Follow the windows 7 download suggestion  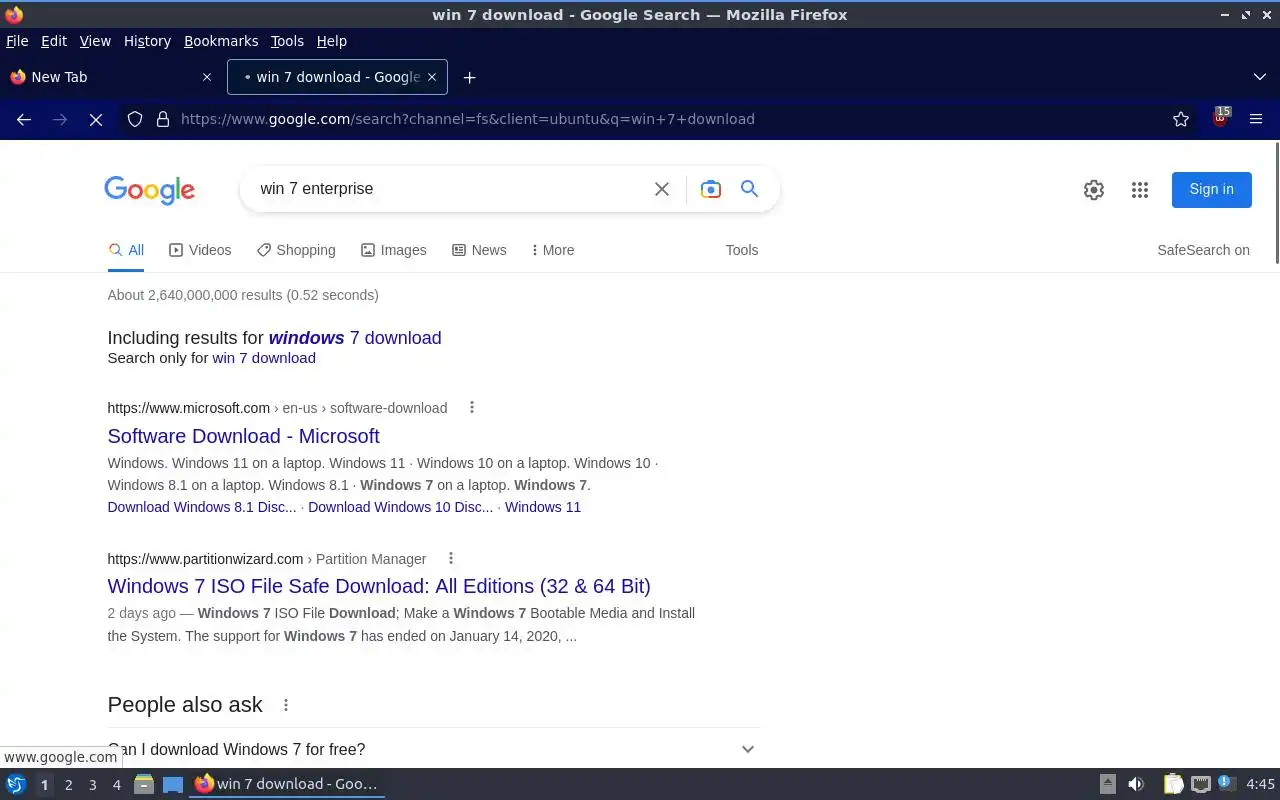[x=355, y=338]
